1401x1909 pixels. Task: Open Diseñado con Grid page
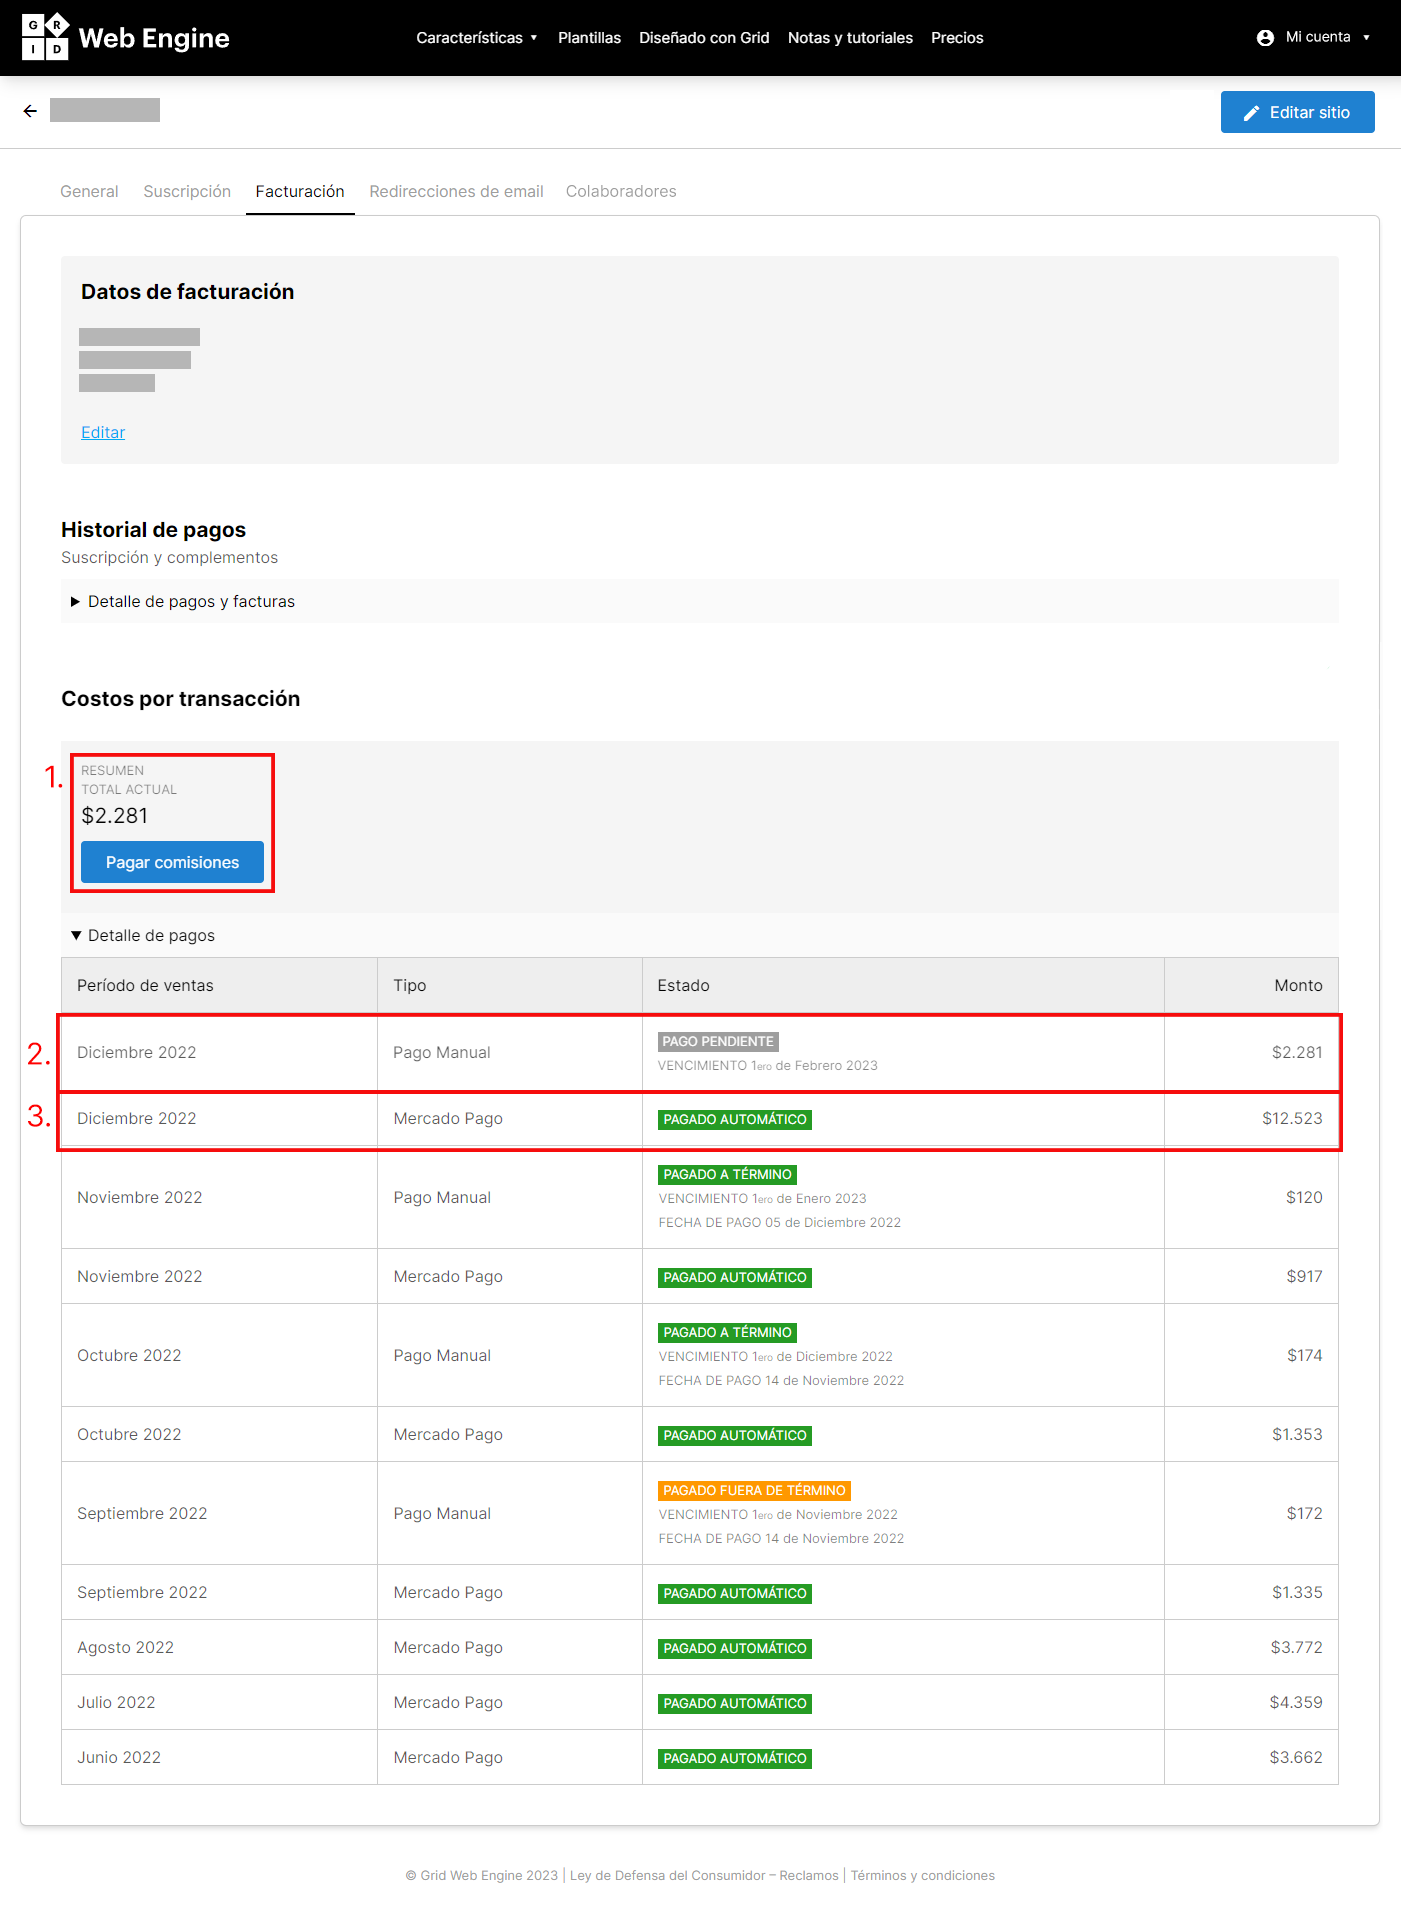[704, 38]
